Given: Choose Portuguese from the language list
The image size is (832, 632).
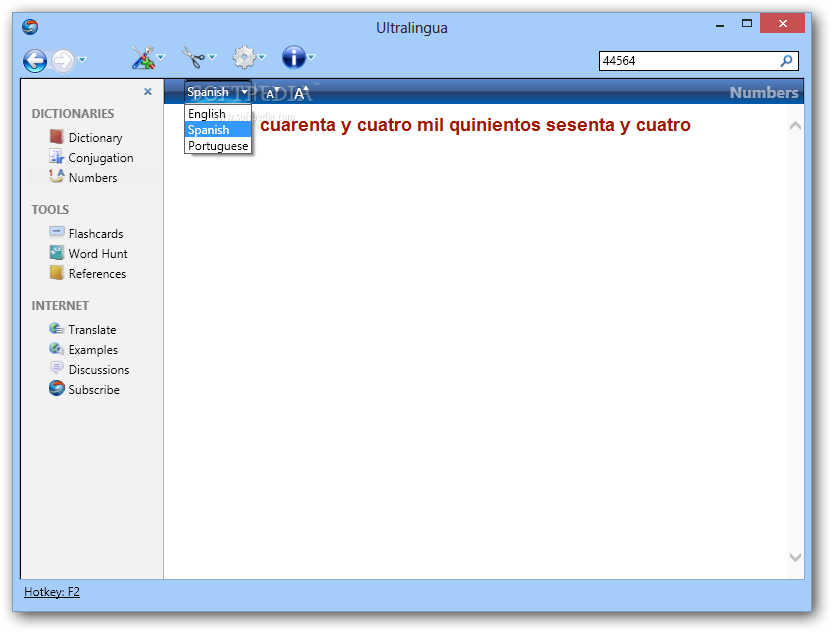Looking at the screenshot, I should coord(218,146).
